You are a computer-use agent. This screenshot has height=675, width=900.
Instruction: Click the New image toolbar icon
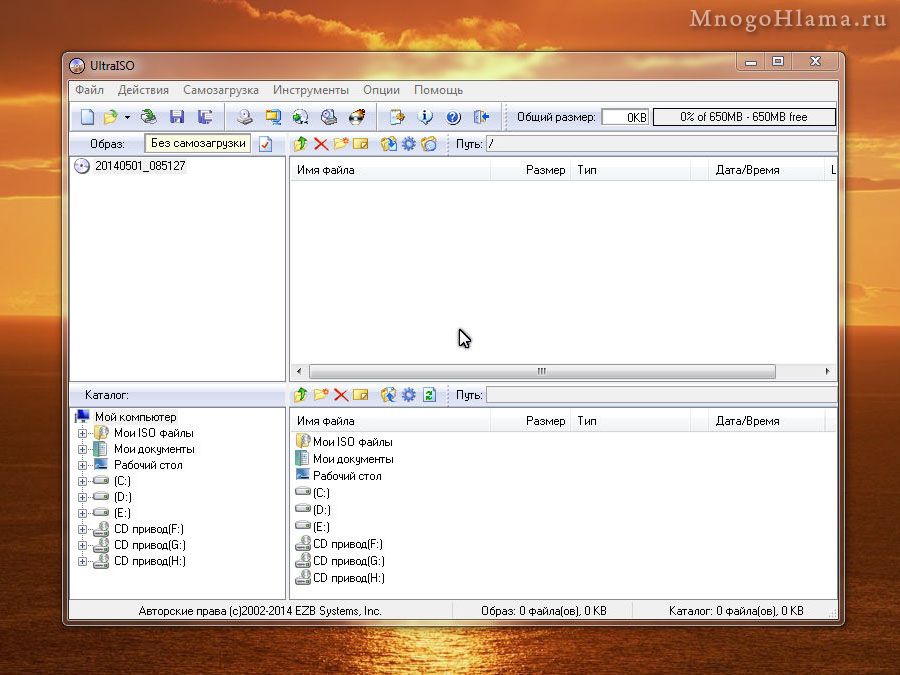tap(87, 117)
